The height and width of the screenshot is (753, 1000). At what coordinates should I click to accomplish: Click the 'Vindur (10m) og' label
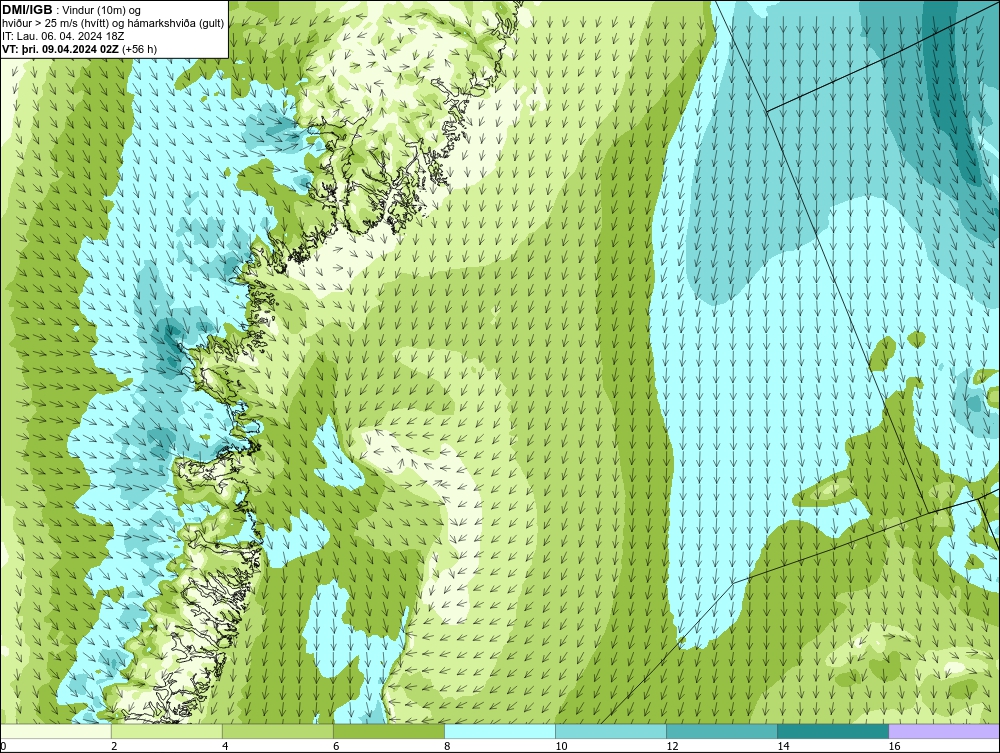103,11
